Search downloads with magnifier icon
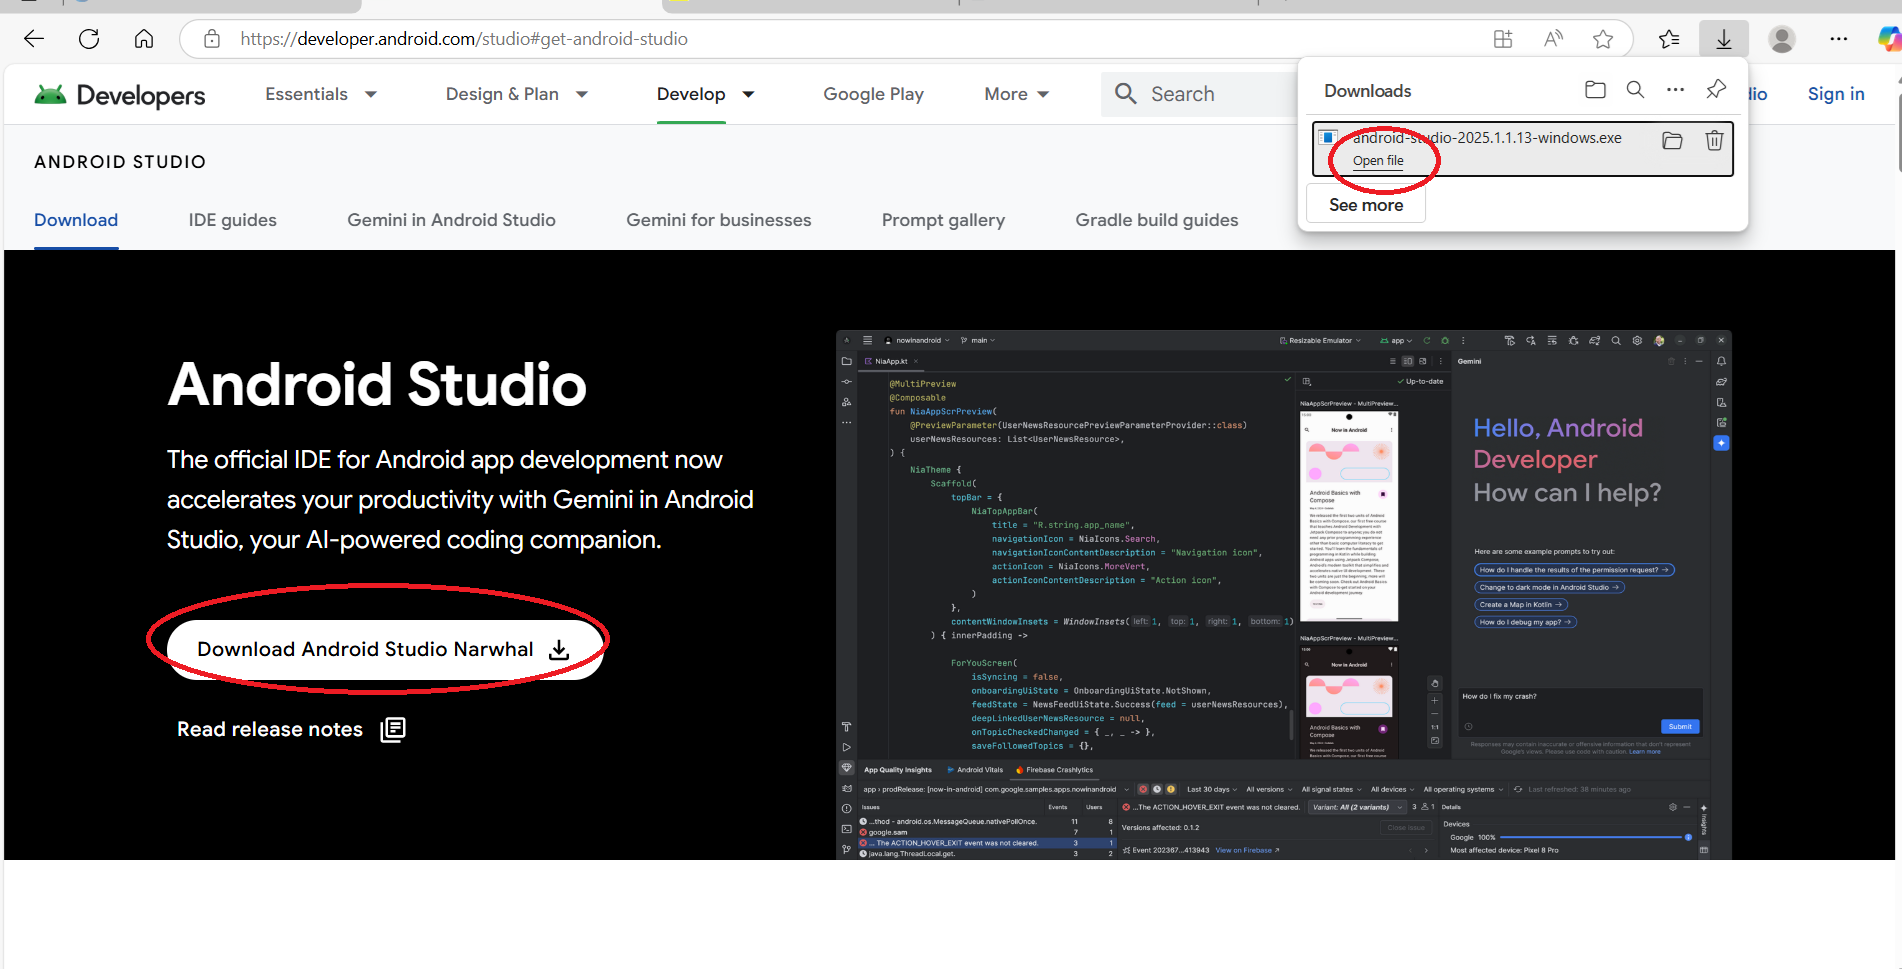Image resolution: width=1902 pixels, height=969 pixels. [x=1635, y=90]
